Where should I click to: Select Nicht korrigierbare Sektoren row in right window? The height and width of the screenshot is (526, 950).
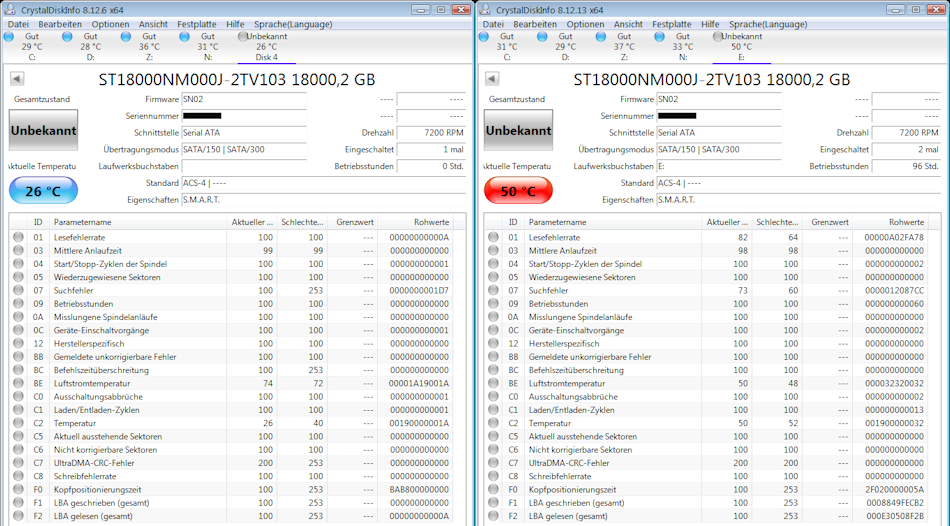[707, 450]
